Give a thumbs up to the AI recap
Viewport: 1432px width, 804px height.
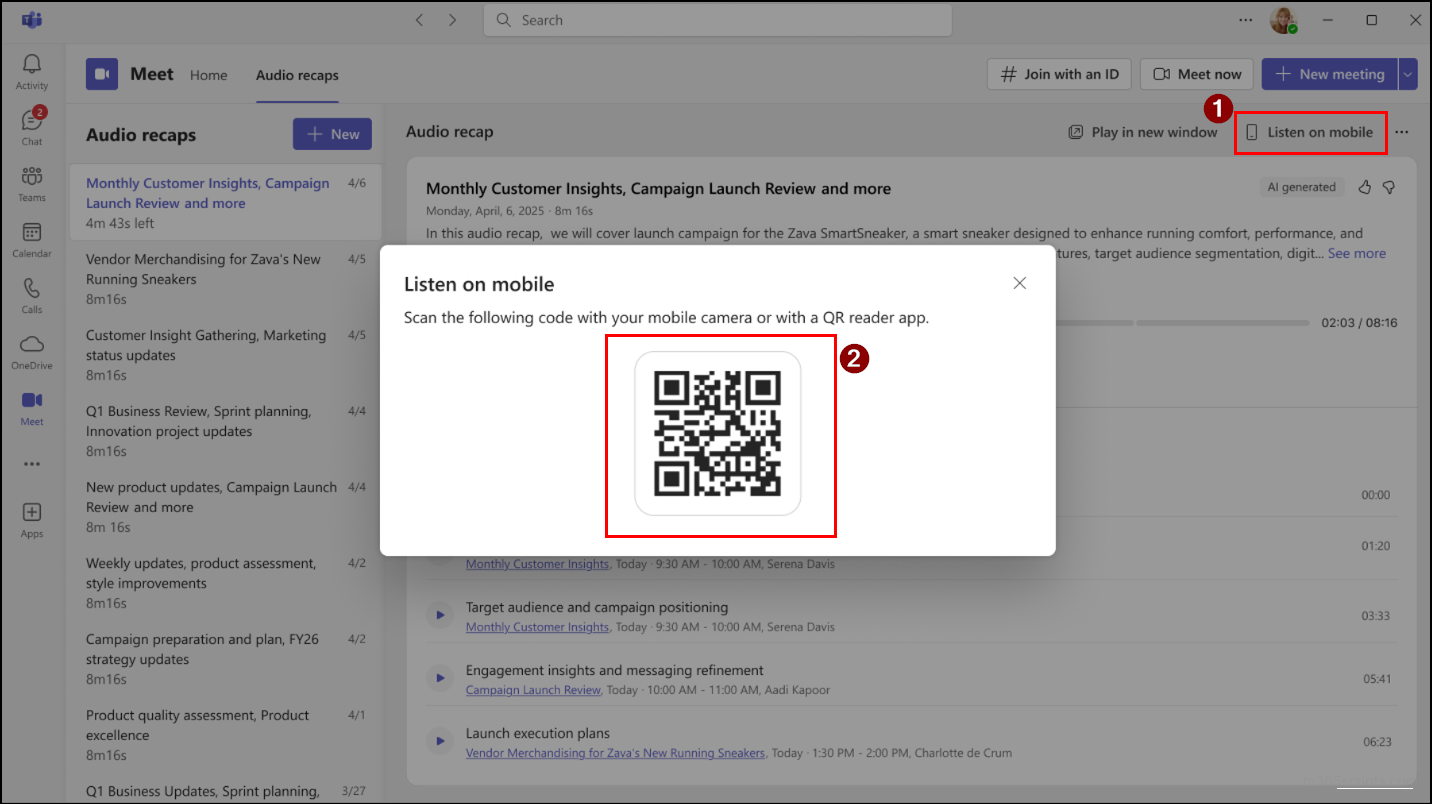(x=1364, y=187)
